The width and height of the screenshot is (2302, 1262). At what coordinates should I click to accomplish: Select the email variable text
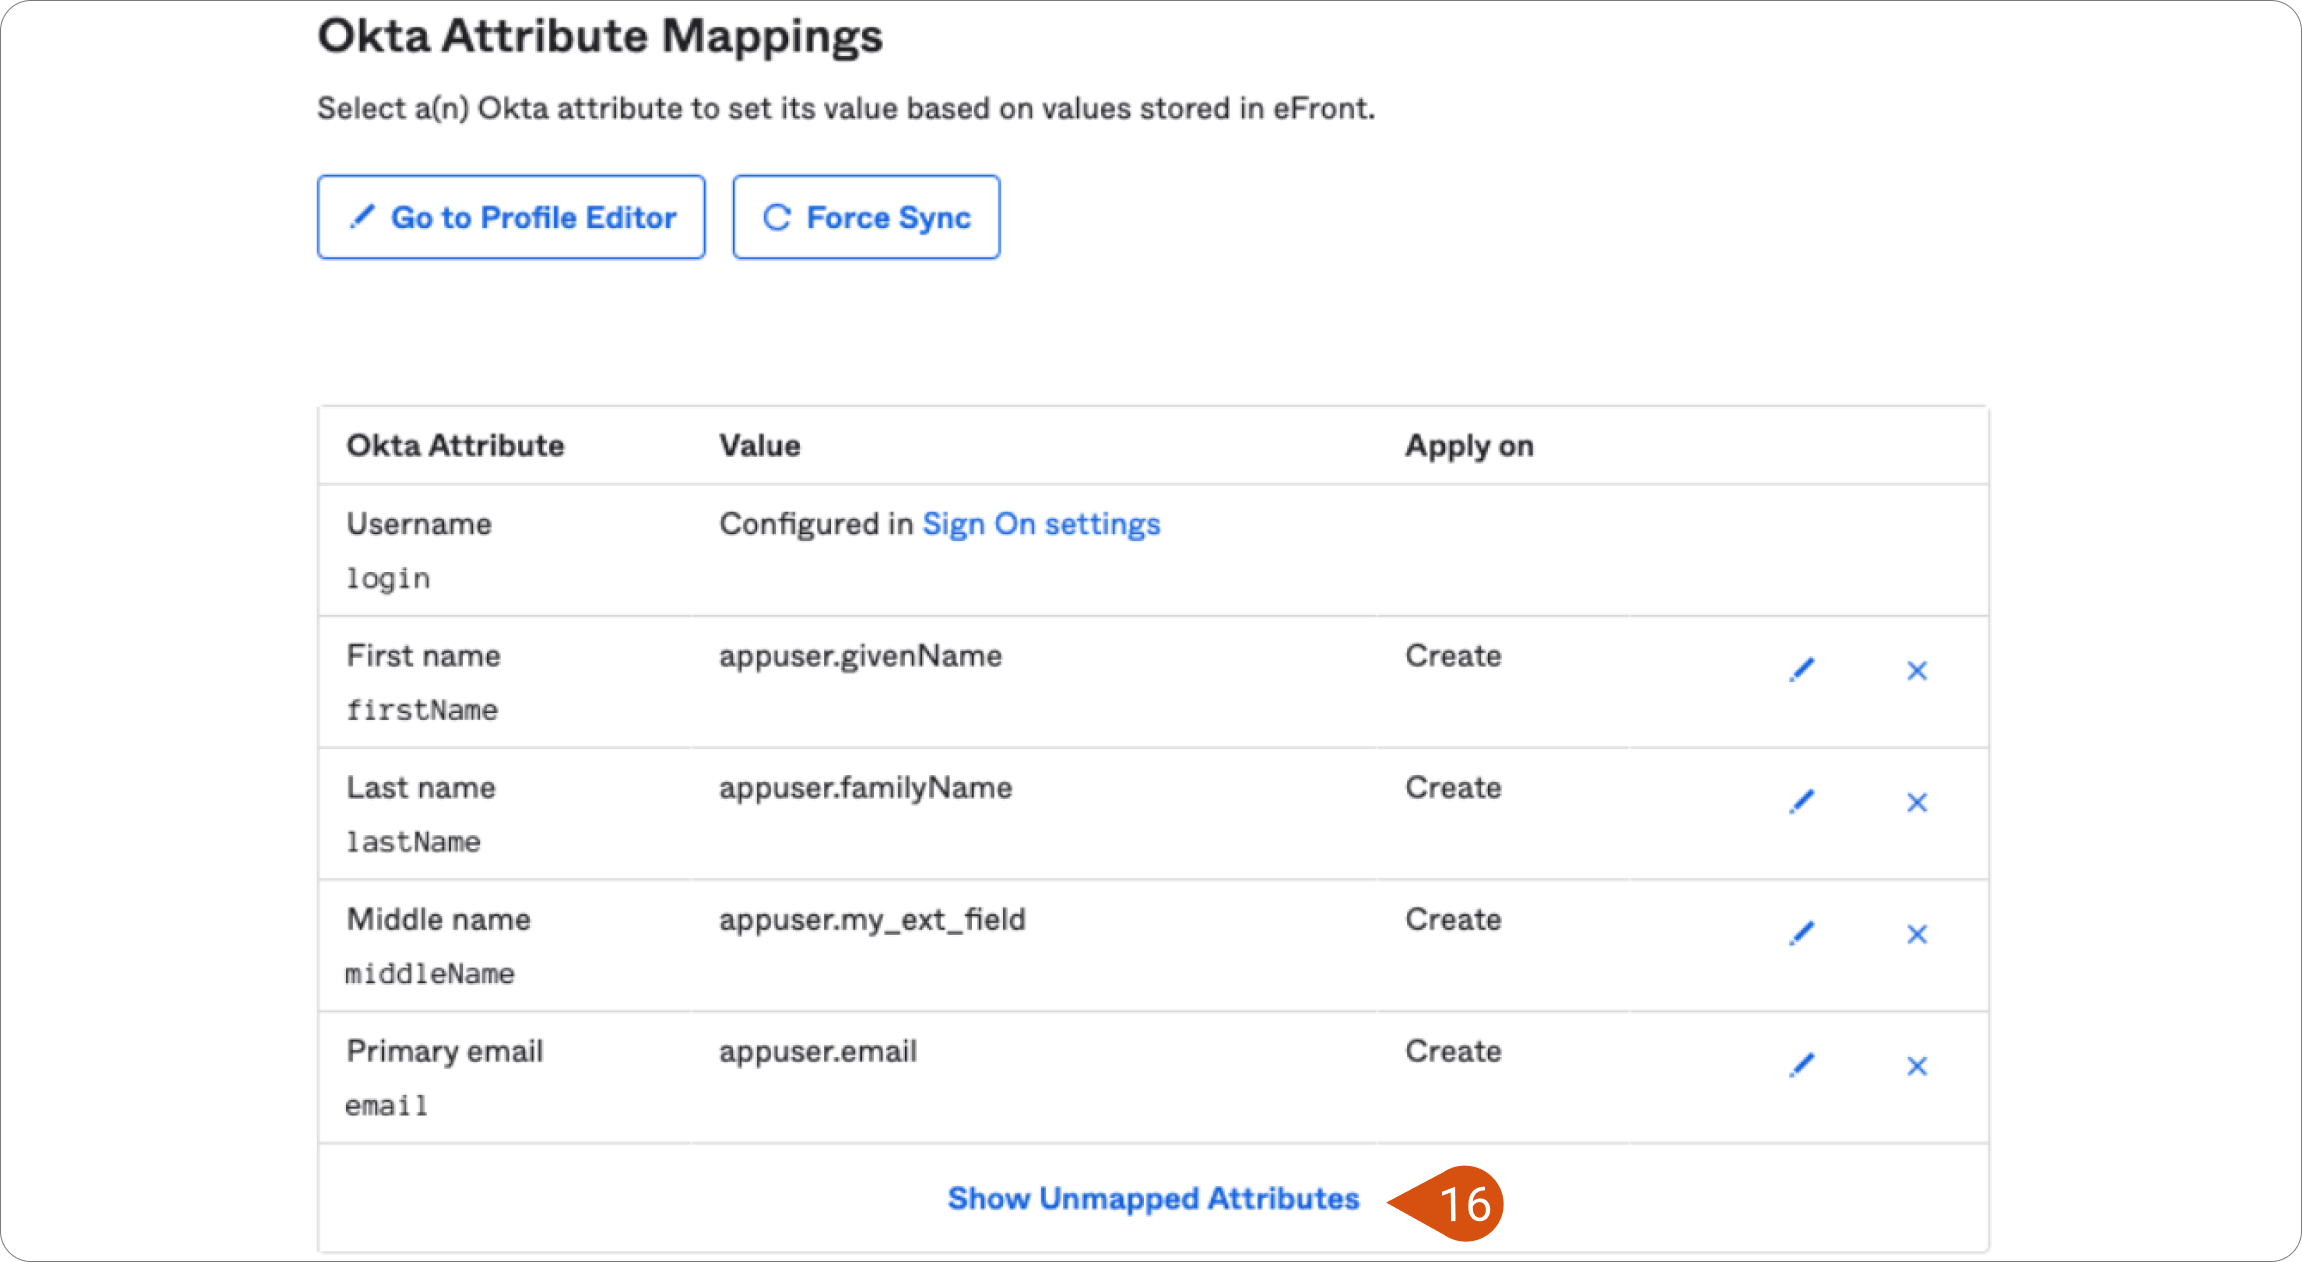point(386,1106)
